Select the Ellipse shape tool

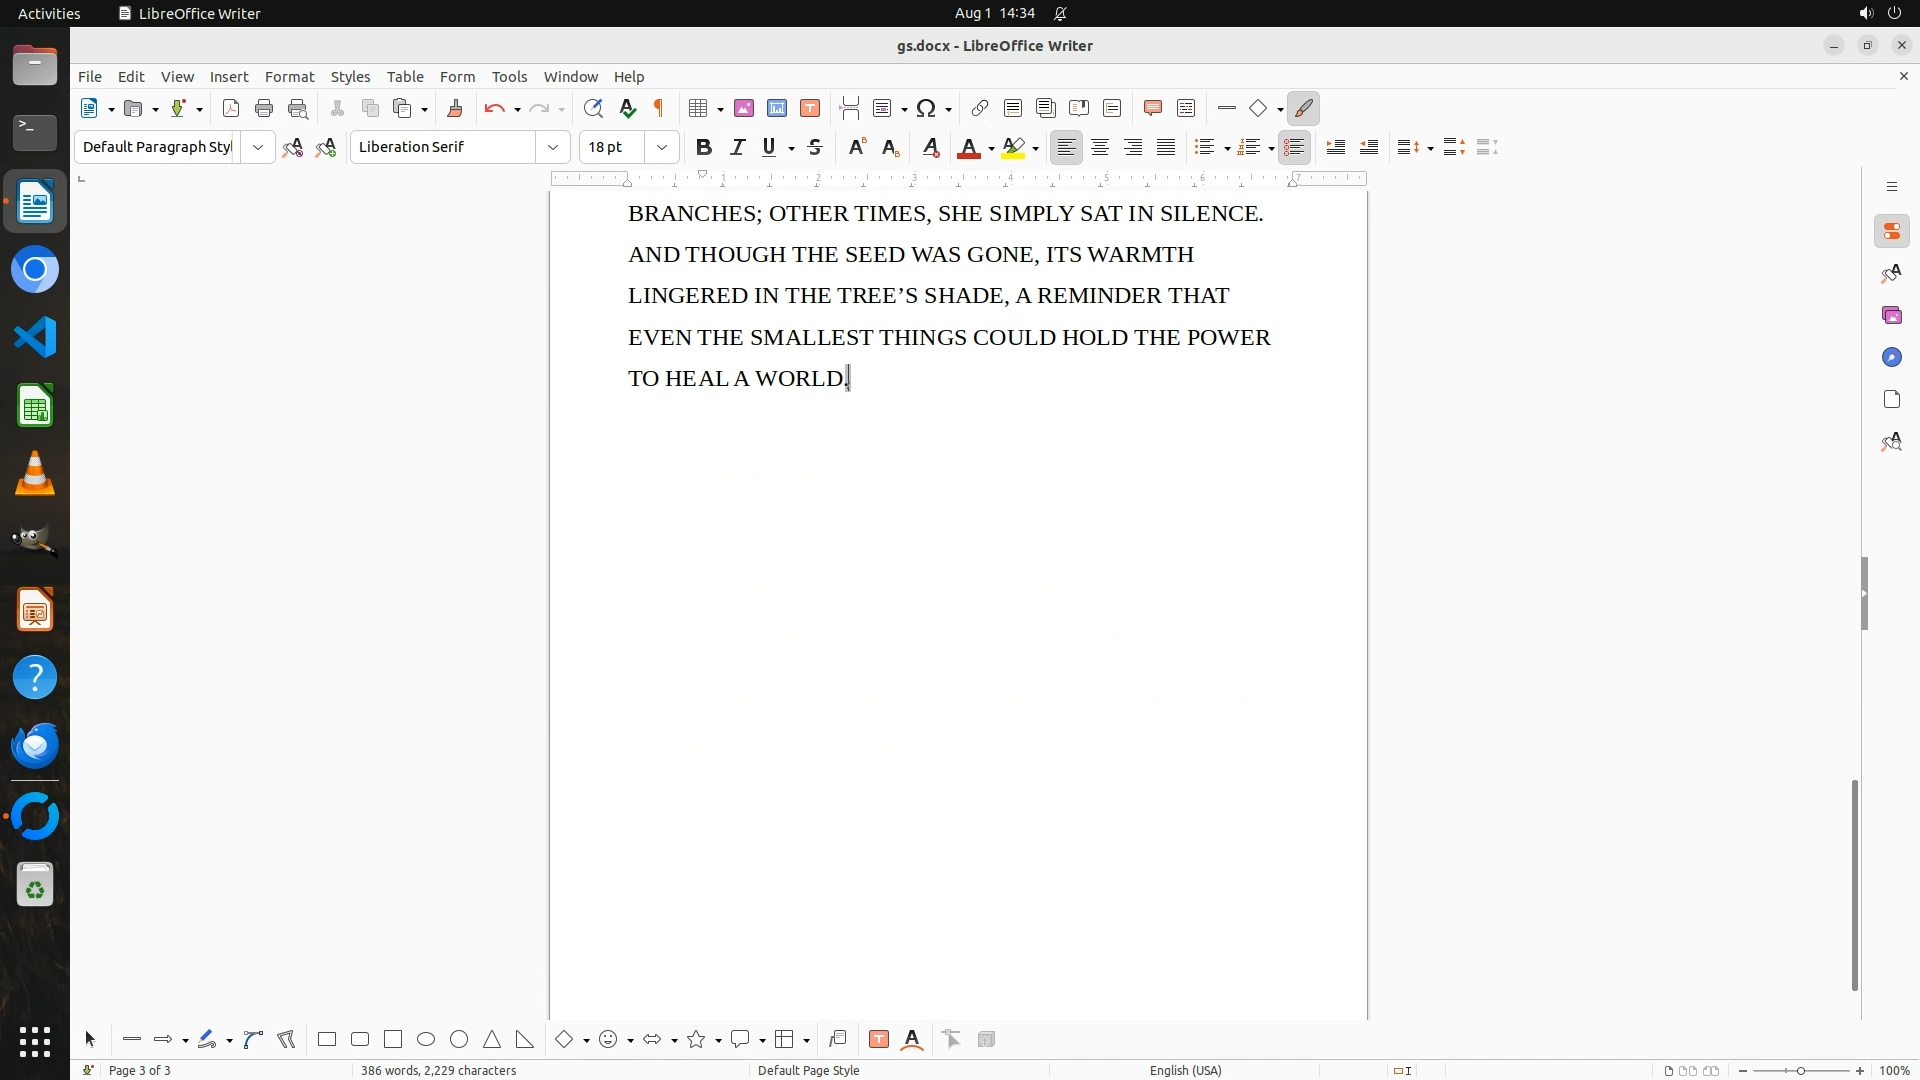[426, 1039]
